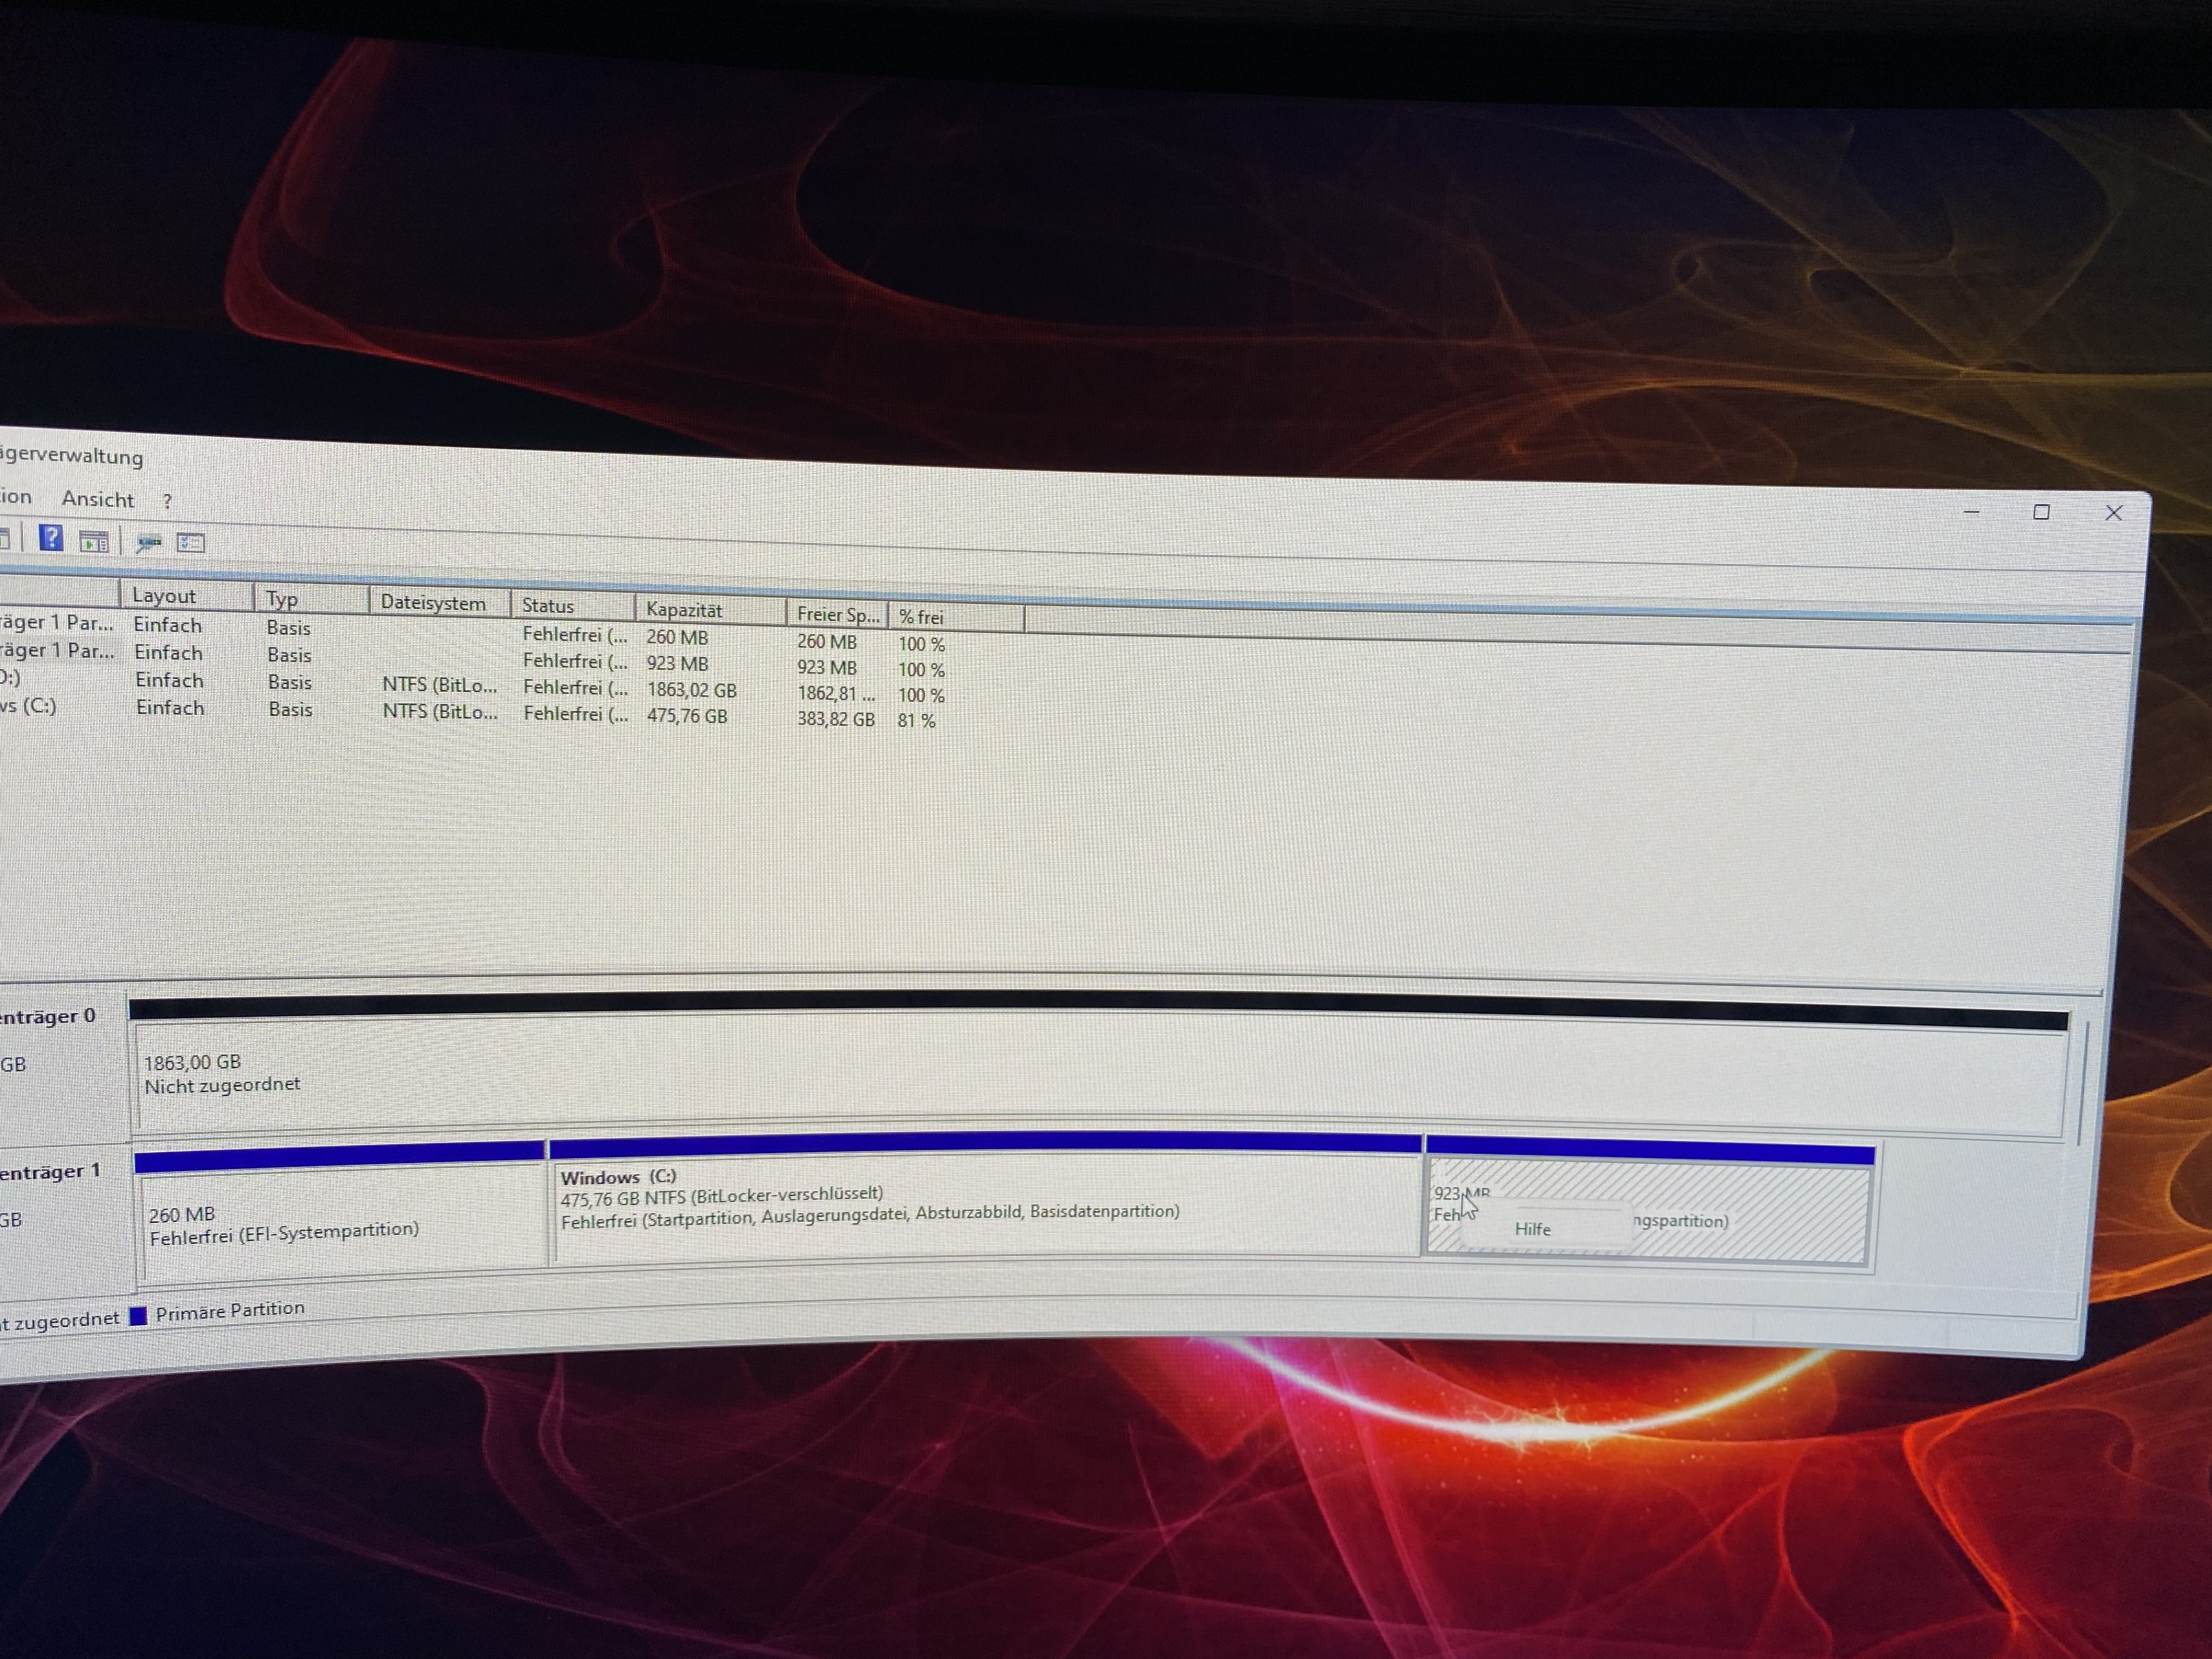Open the question mark help menu
This screenshot has height=1659, width=2212.
pyautogui.click(x=167, y=501)
